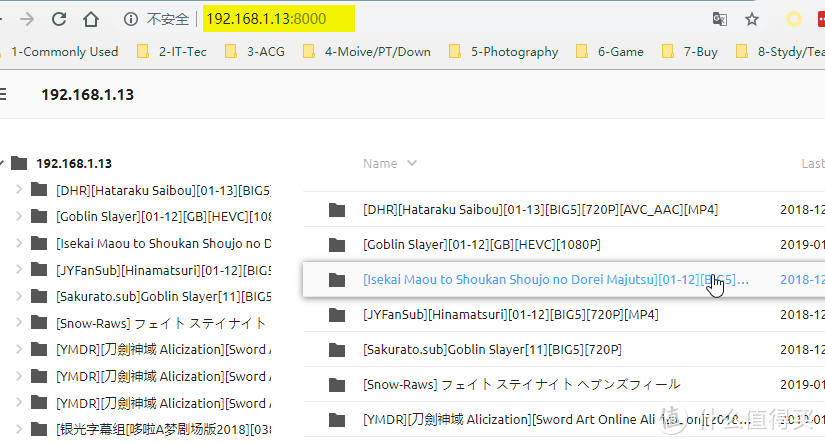
Task: Reload the page with refresh icon
Action: (x=58, y=19)
